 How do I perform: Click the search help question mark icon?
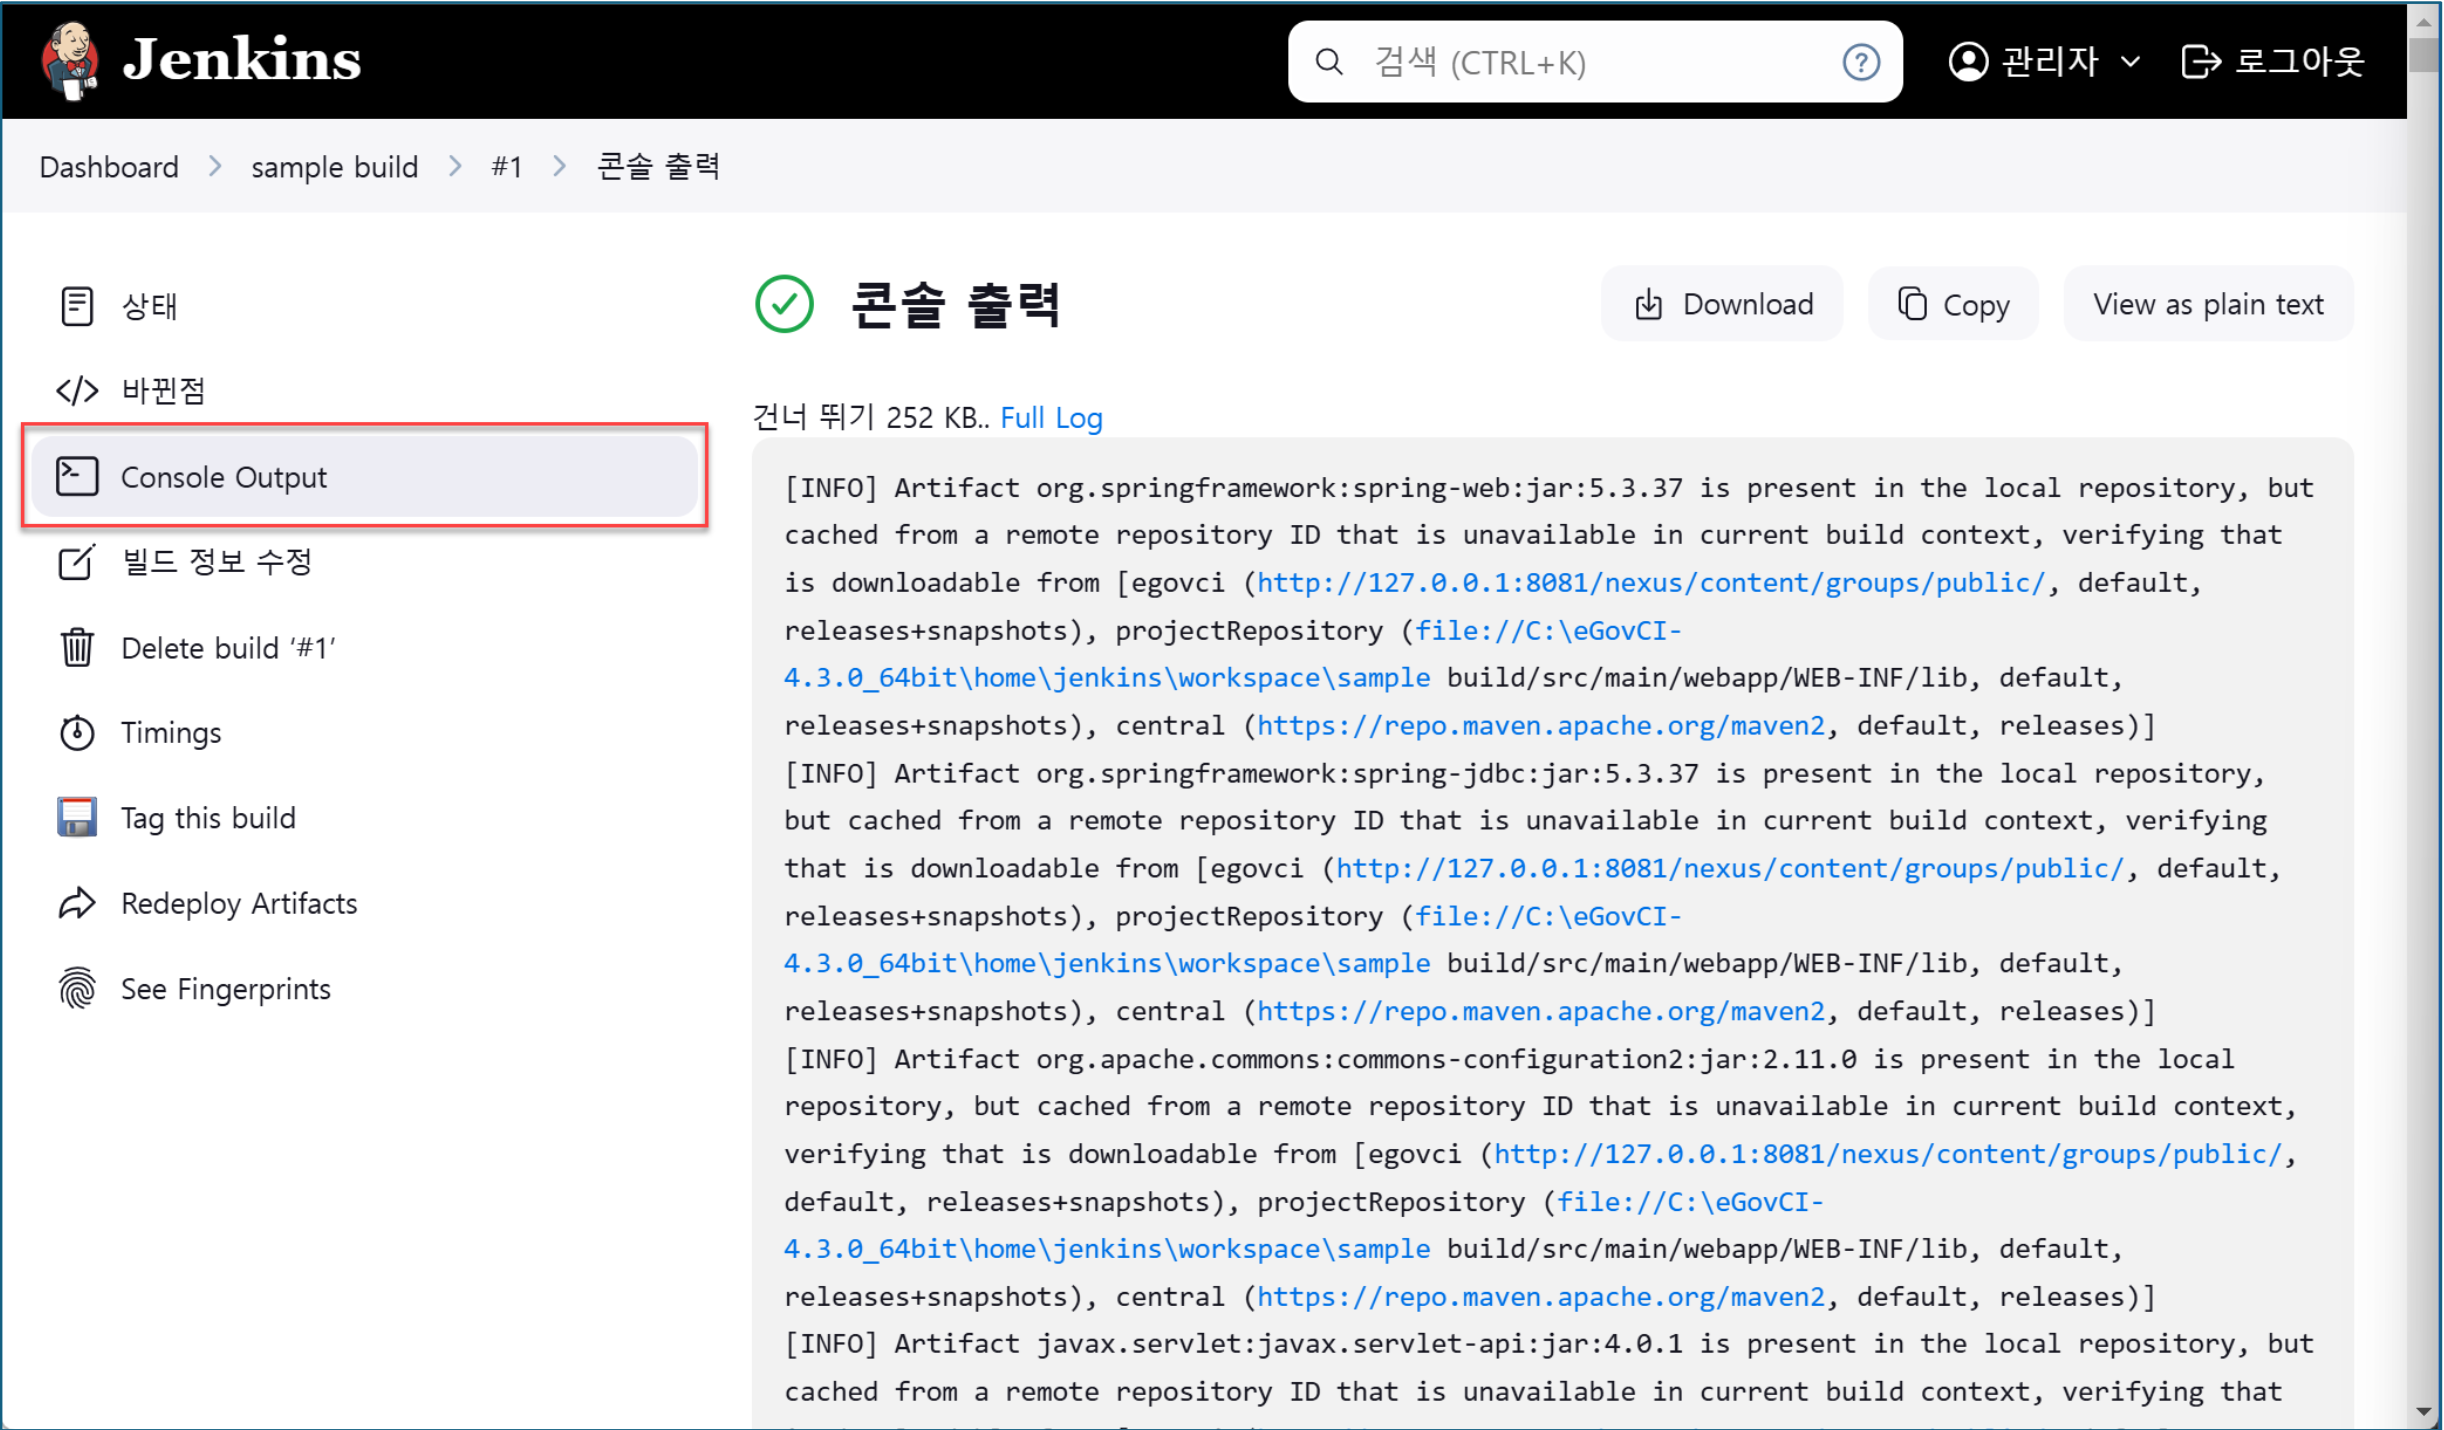pyautogui.click(x=1862, y=62)
